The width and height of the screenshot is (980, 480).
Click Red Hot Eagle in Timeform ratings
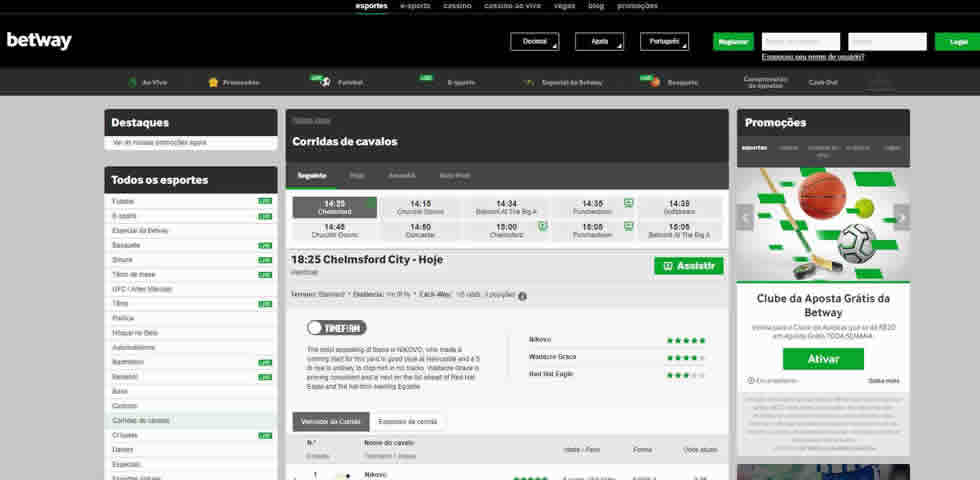[551, 374]
